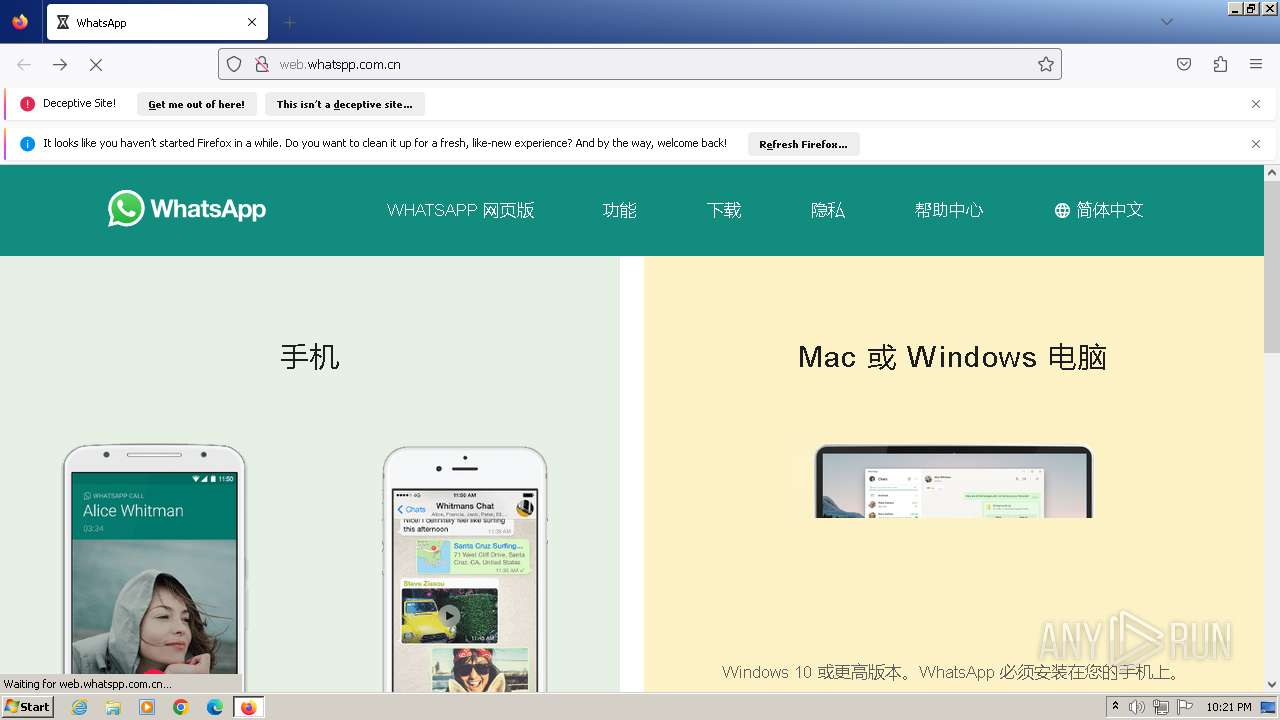Launch Microsoft Edge from taskbar

pyautogui.click(x=215, y=707)
